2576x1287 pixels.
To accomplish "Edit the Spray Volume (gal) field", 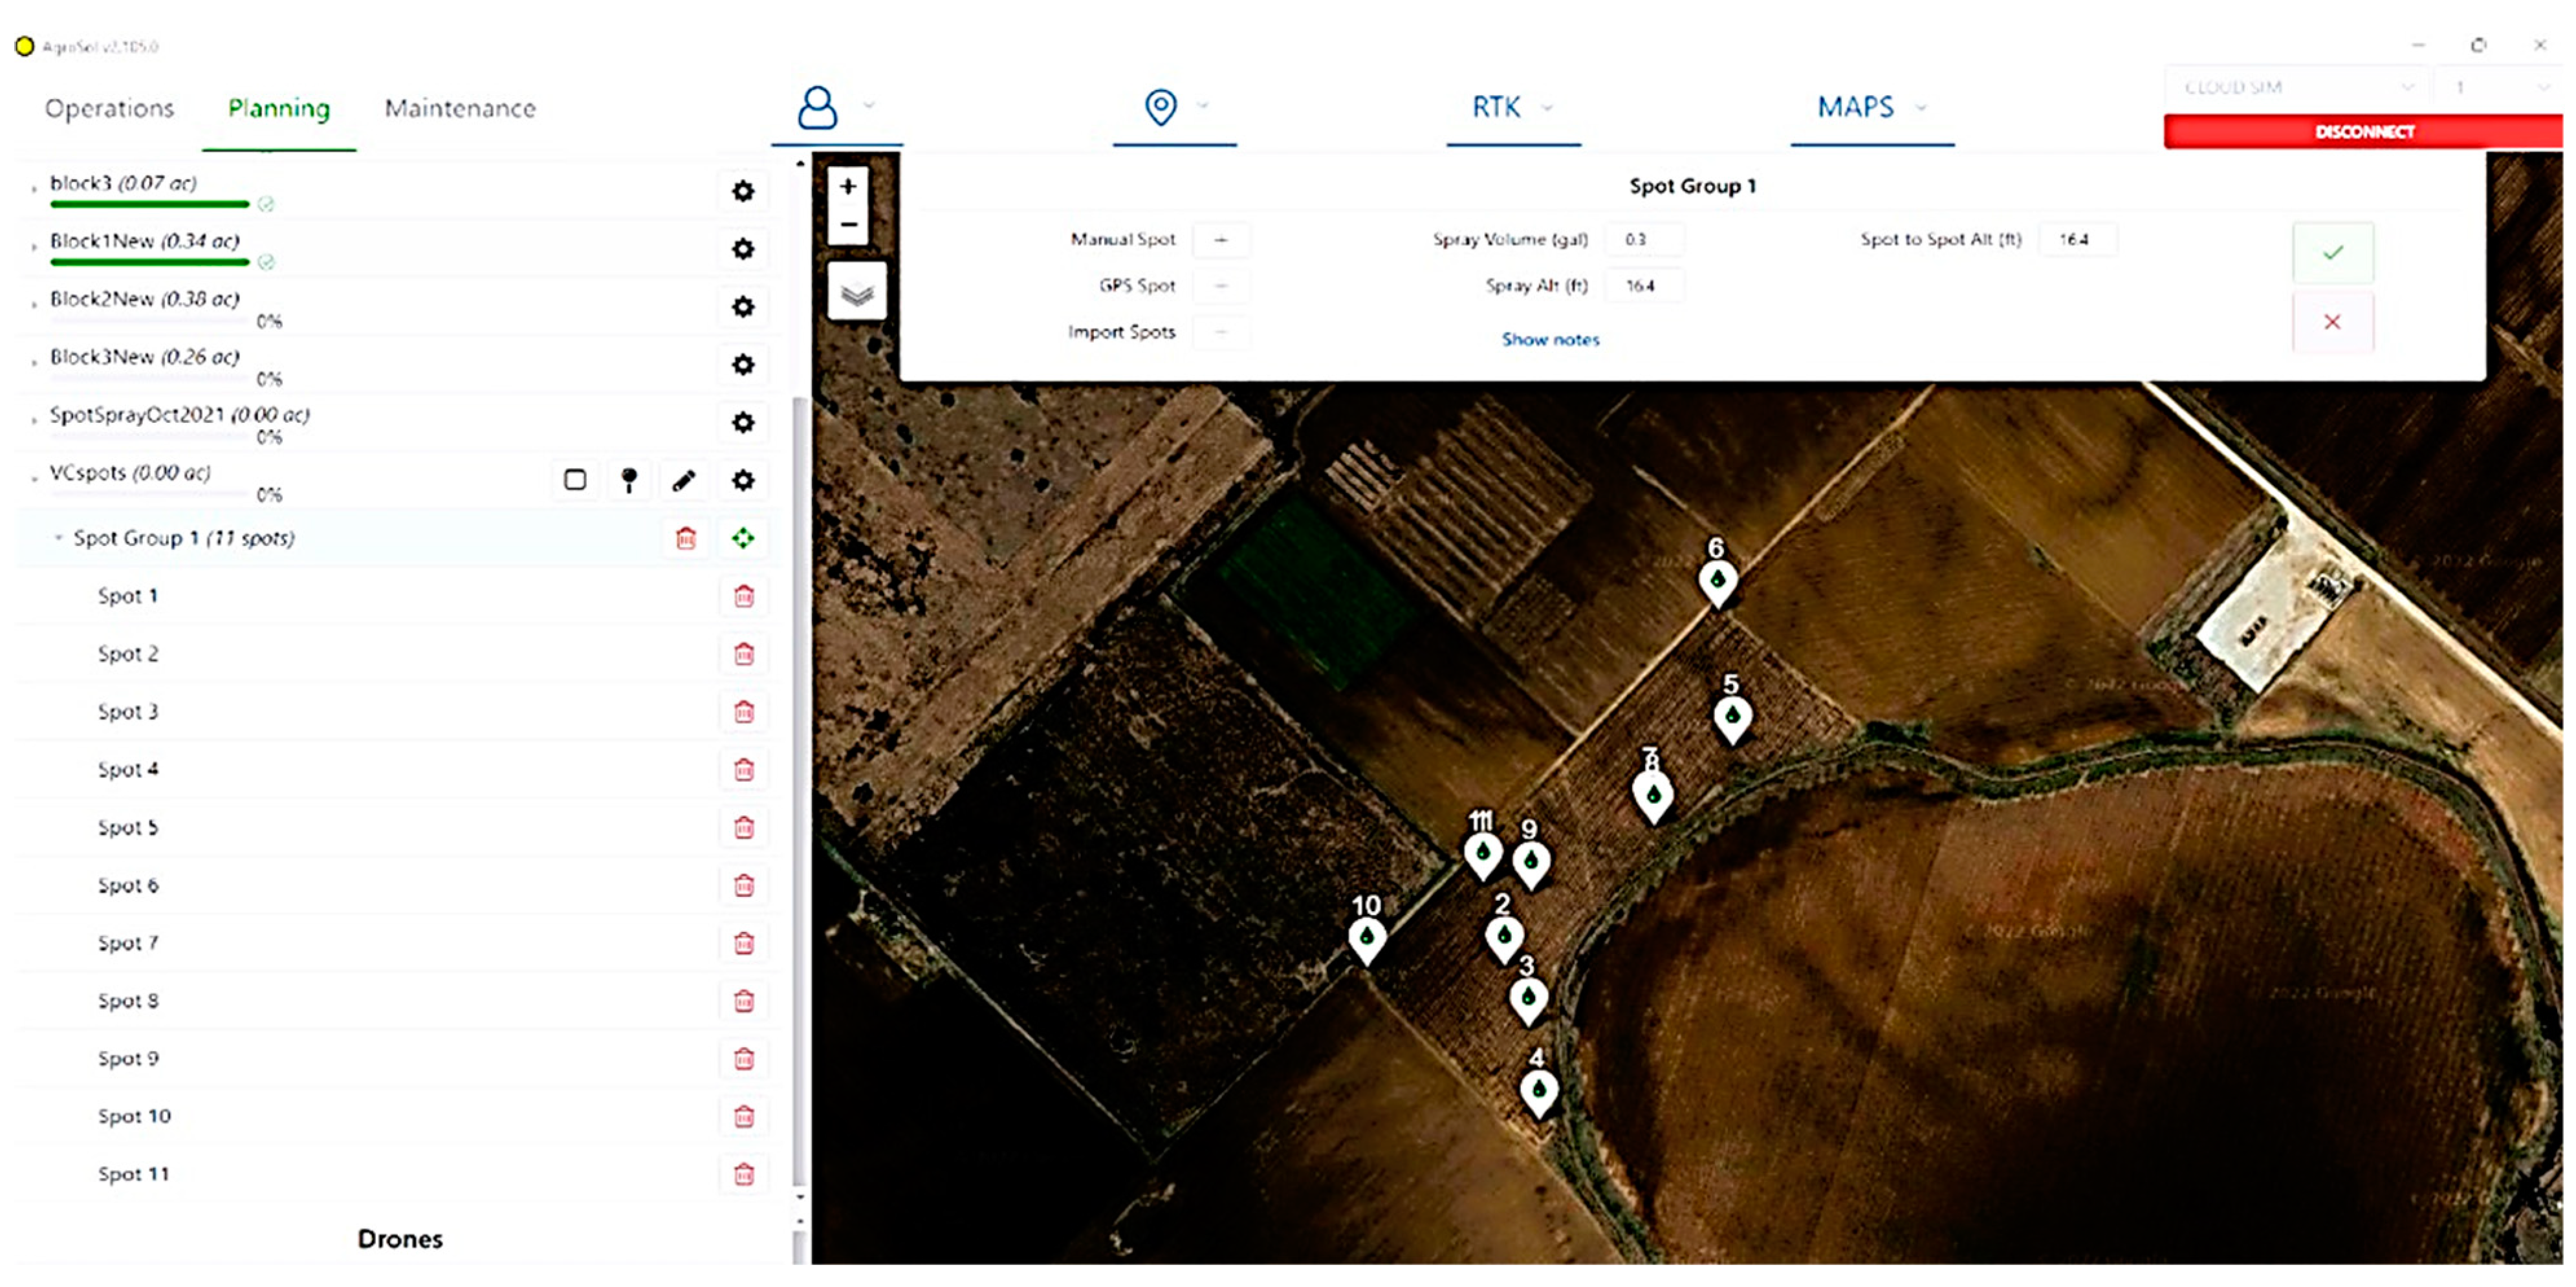I will coord(1644,240).
